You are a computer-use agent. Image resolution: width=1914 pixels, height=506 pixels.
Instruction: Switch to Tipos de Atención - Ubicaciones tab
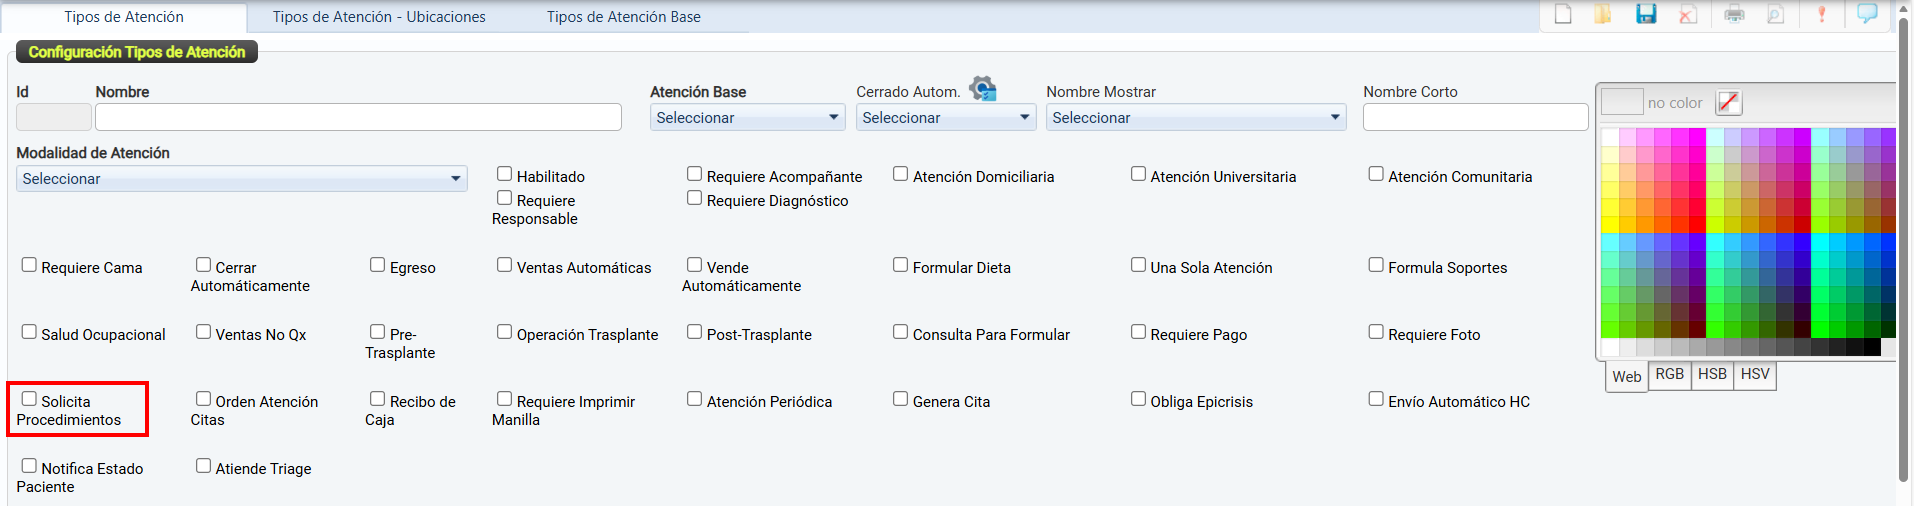point(379,17)
